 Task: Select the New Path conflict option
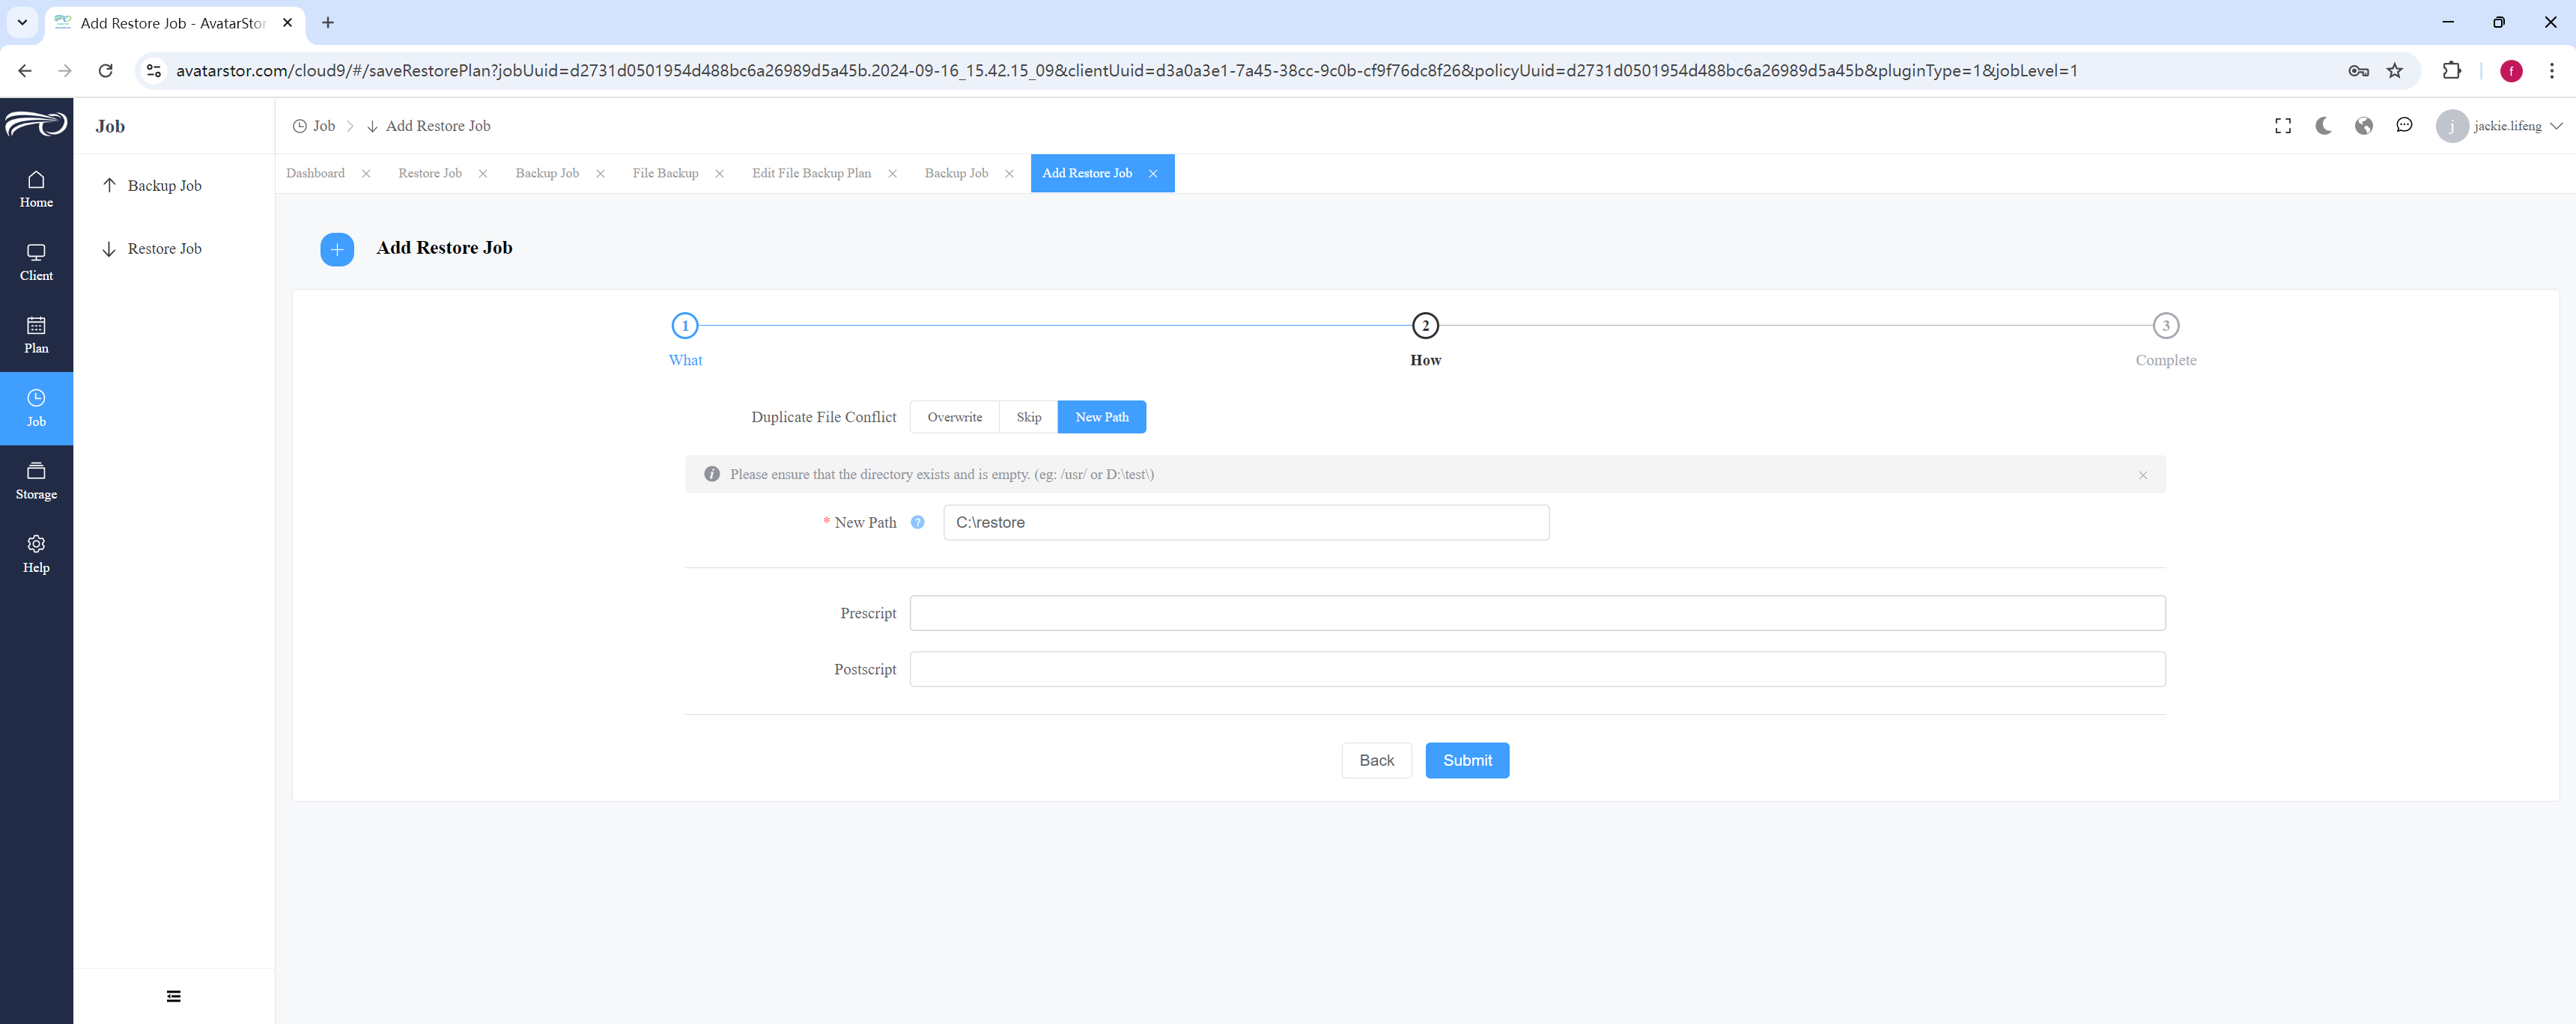1101,417
